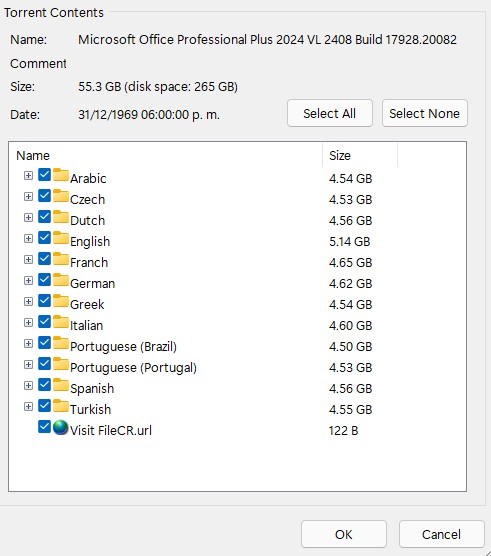The width and height of the screenshot is (491, 556).
Task: Click the Spanish folder icon
Action: point(61,385)
